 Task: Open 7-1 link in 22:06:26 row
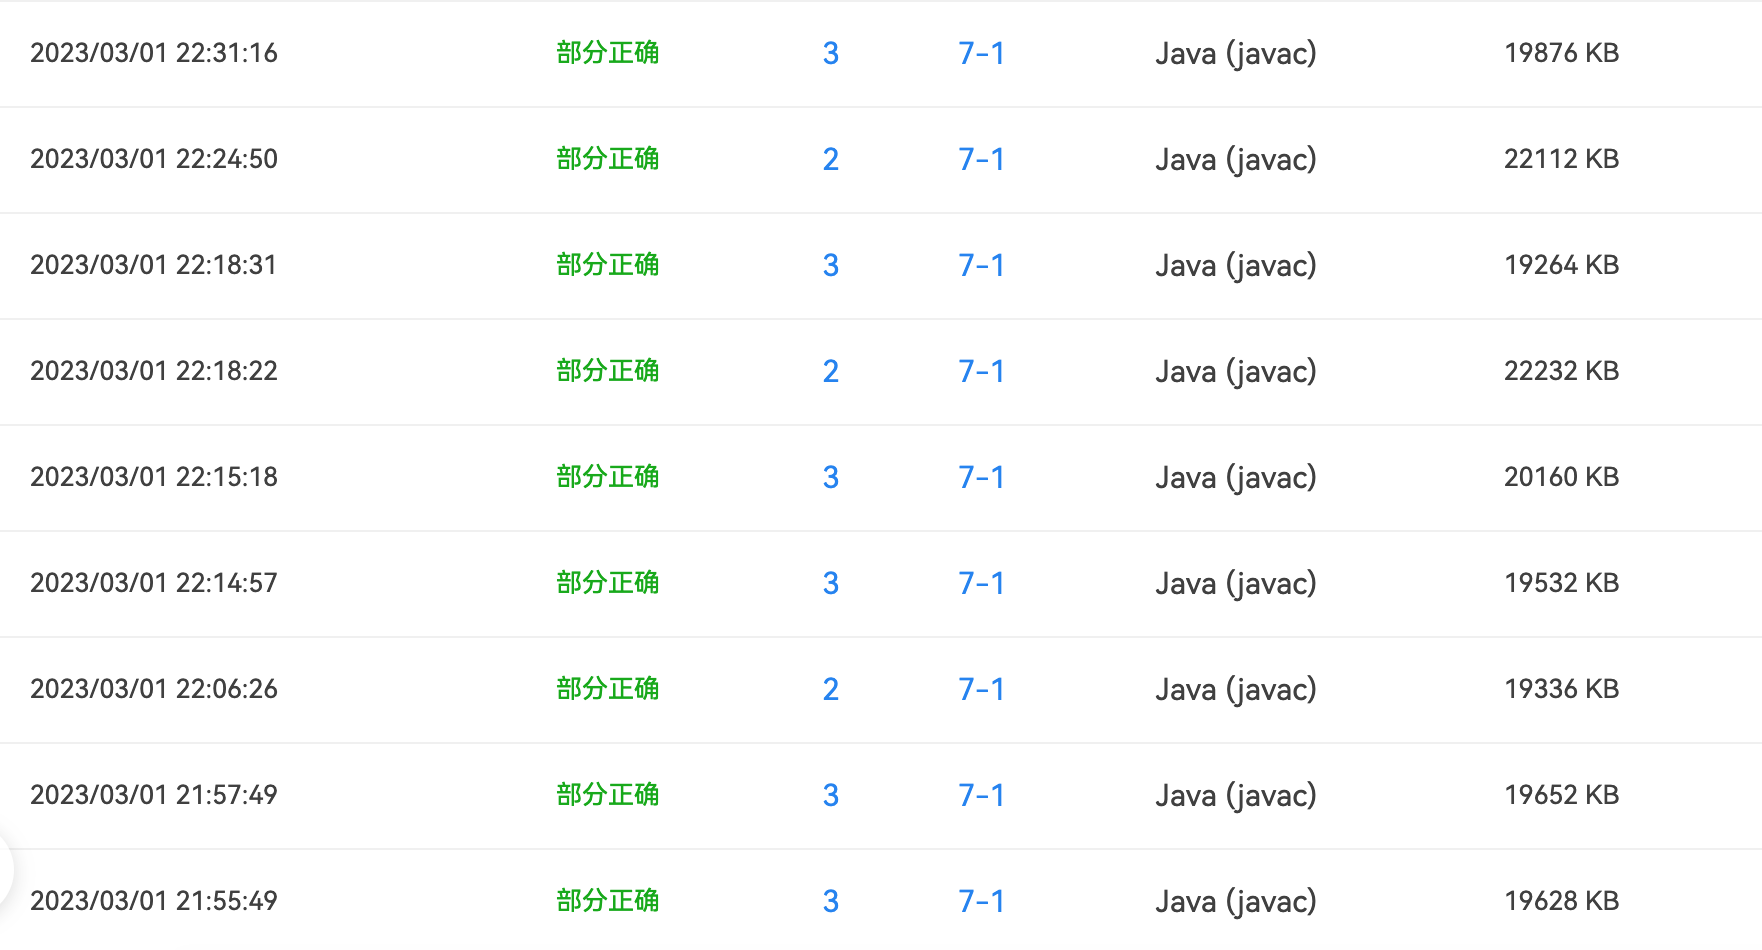981,689
